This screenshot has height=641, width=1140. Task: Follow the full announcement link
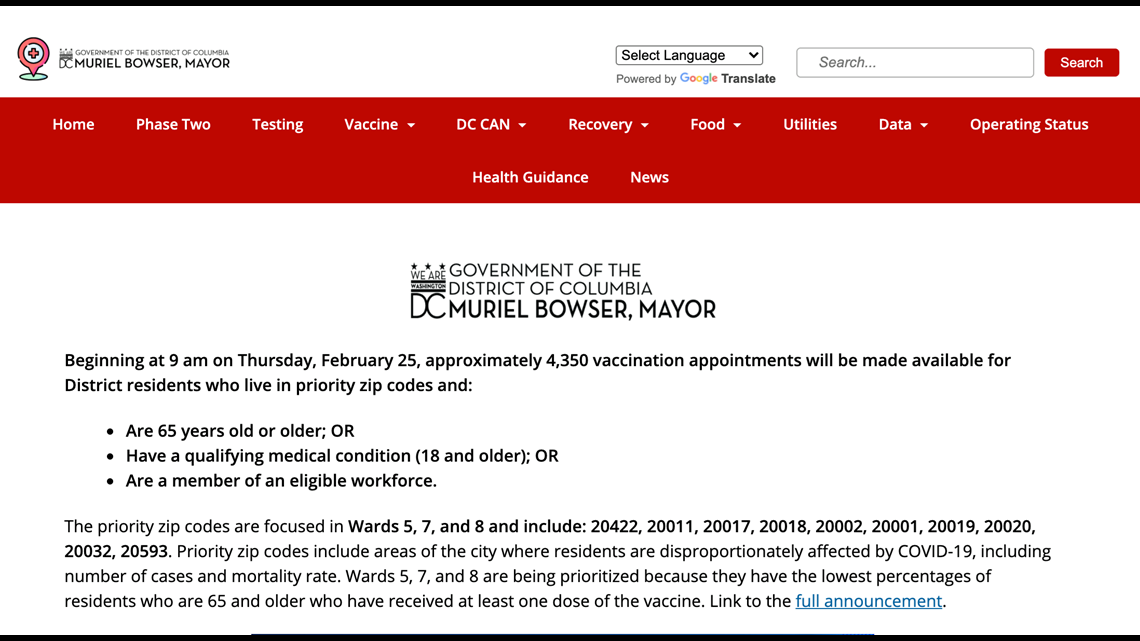pos(869,601)
